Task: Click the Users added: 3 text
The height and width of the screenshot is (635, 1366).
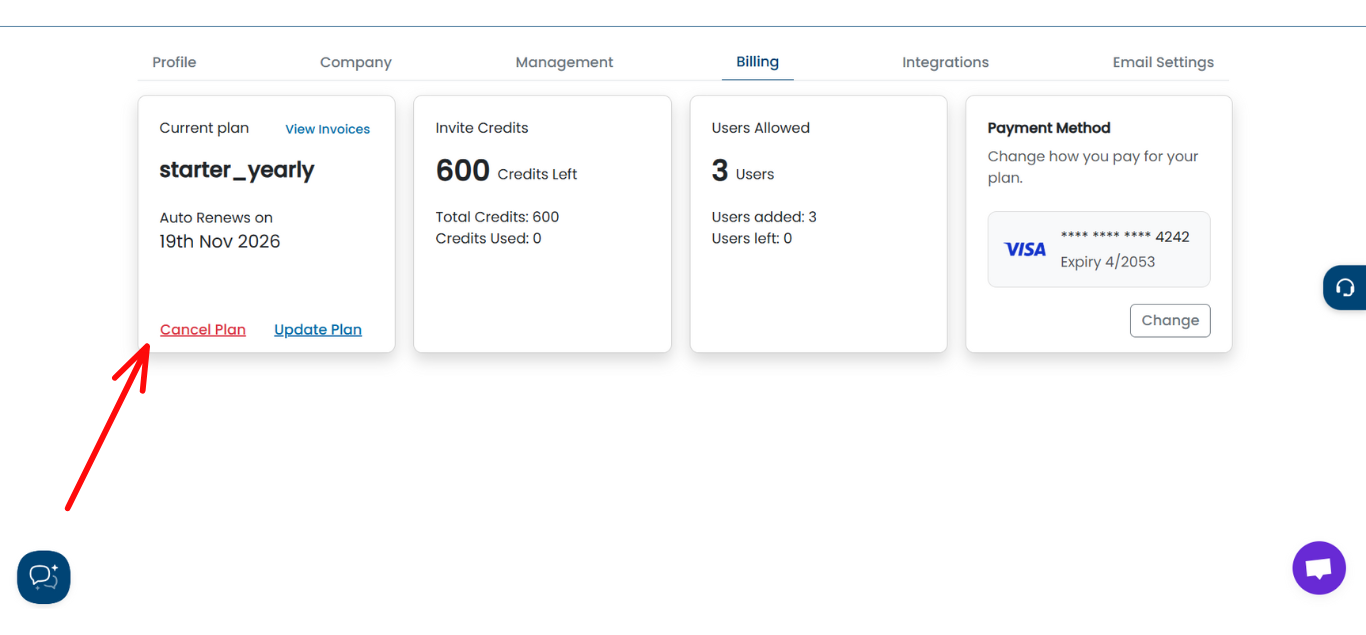Action: click(764, 217)
